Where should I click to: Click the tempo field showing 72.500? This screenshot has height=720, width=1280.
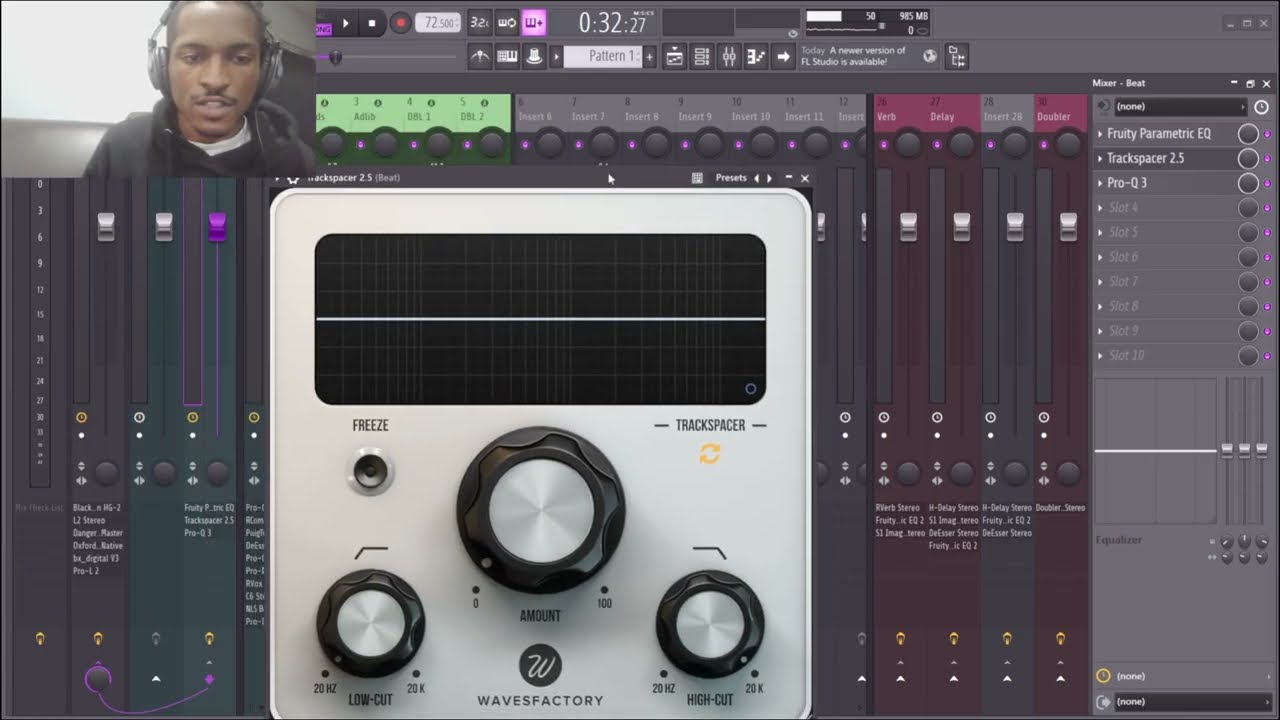tap(438, 22)
